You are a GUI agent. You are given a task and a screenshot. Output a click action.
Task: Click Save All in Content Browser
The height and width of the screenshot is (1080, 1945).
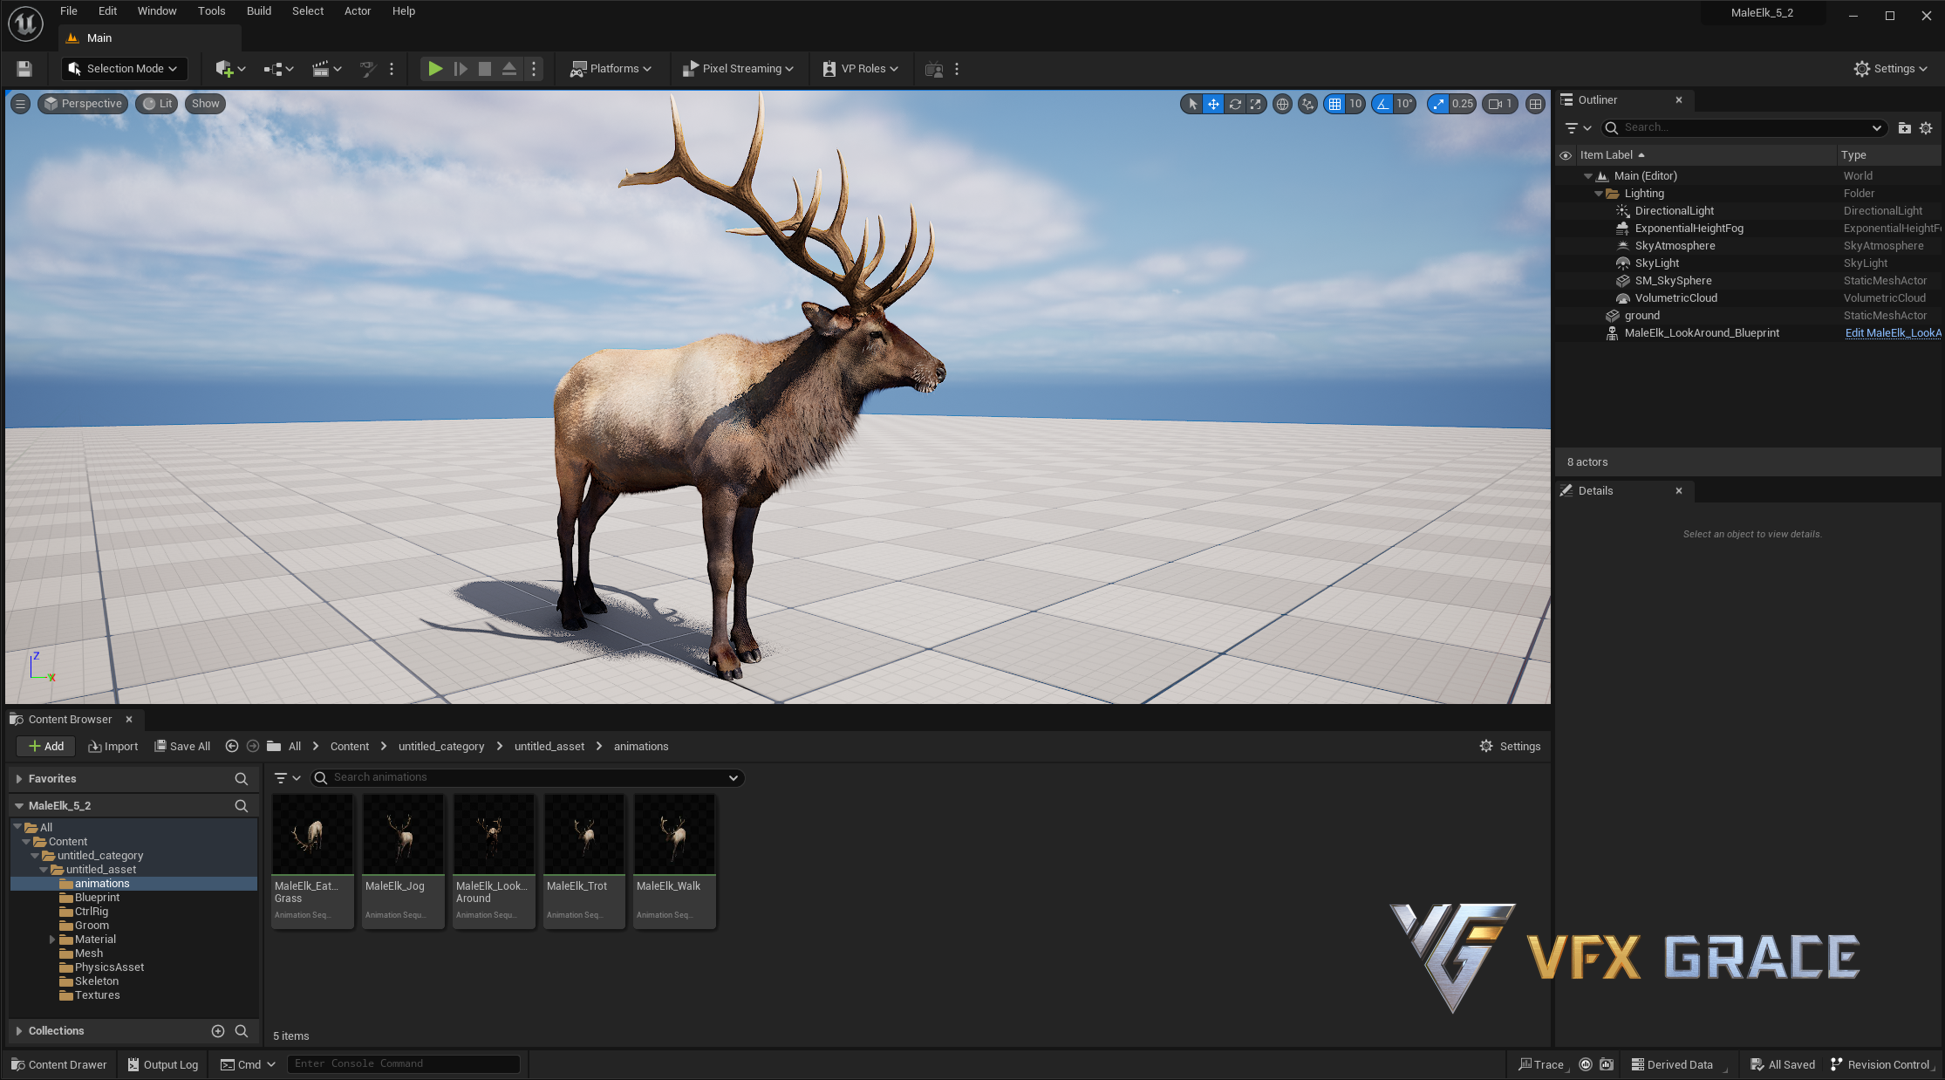point(182,747)
